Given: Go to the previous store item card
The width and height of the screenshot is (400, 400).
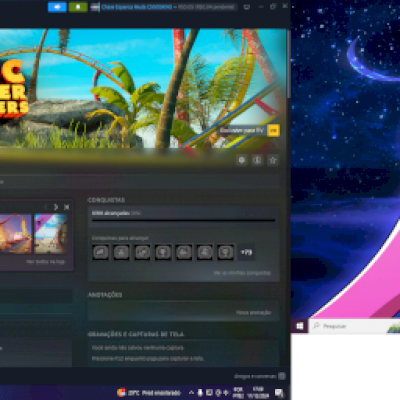Looking at the screenshot, I should tap(46, 207).
